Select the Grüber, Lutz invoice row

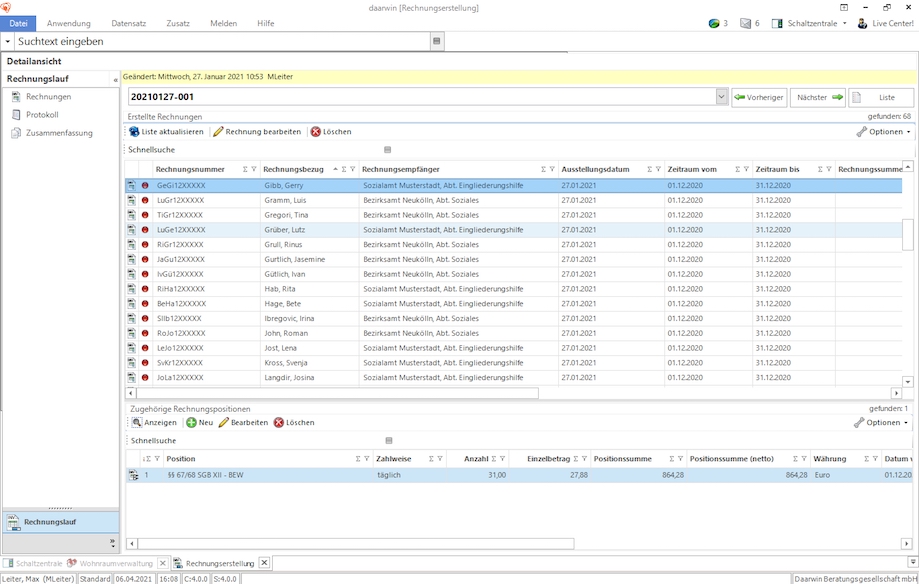513,230
